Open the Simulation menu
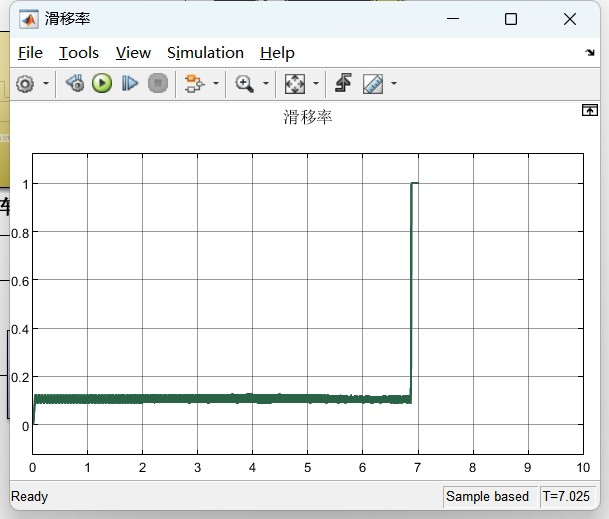The image size is (609, 519). [x=205, y=53]
